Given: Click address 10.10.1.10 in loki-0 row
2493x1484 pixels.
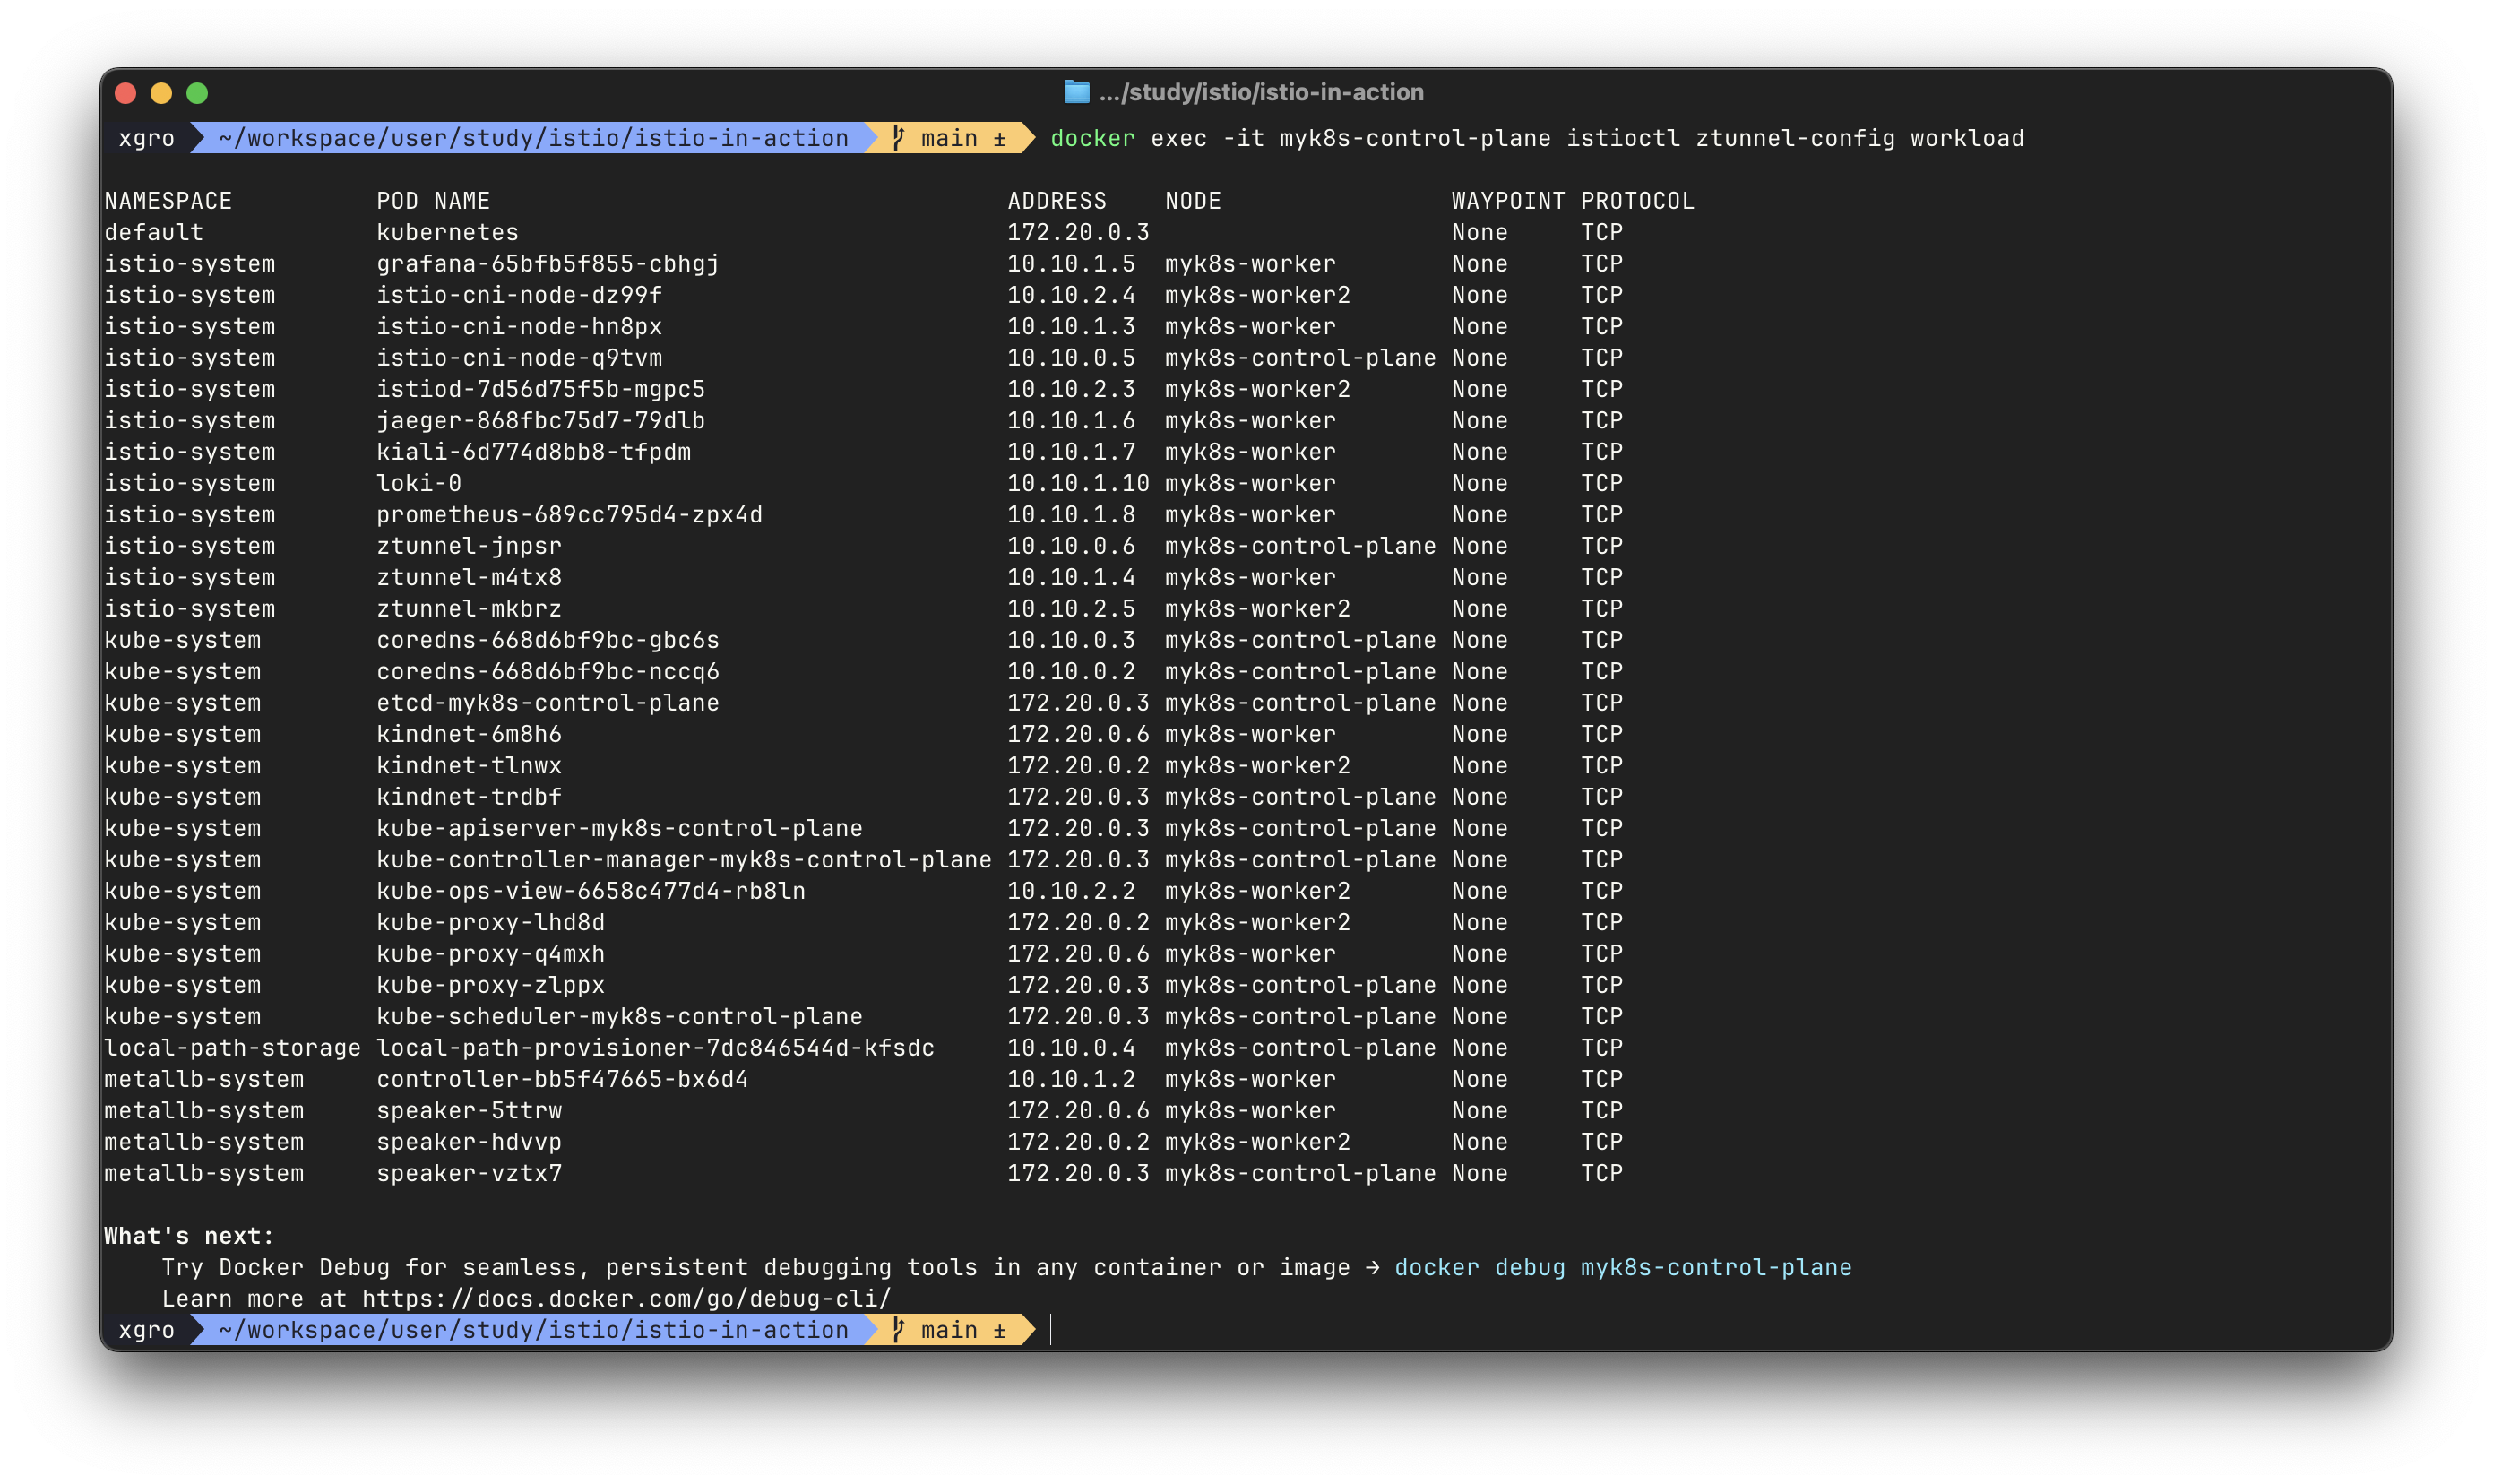Looking at the screenshot, I should [x=1078, y=483].
